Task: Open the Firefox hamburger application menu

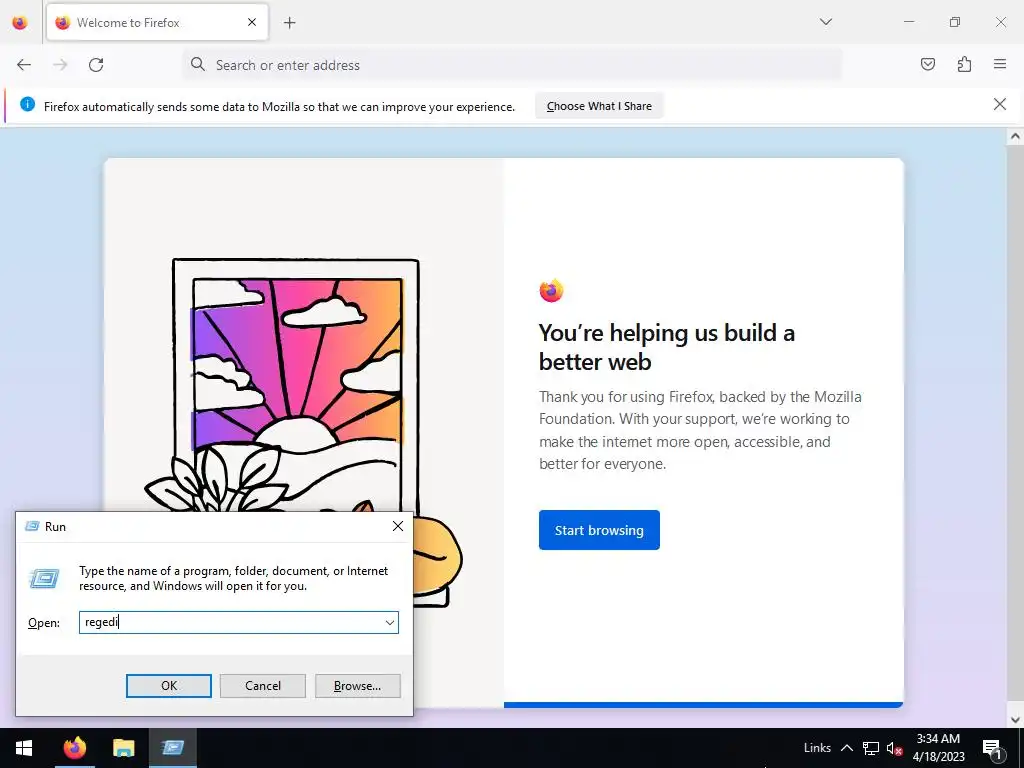Action: [1000, 64]
